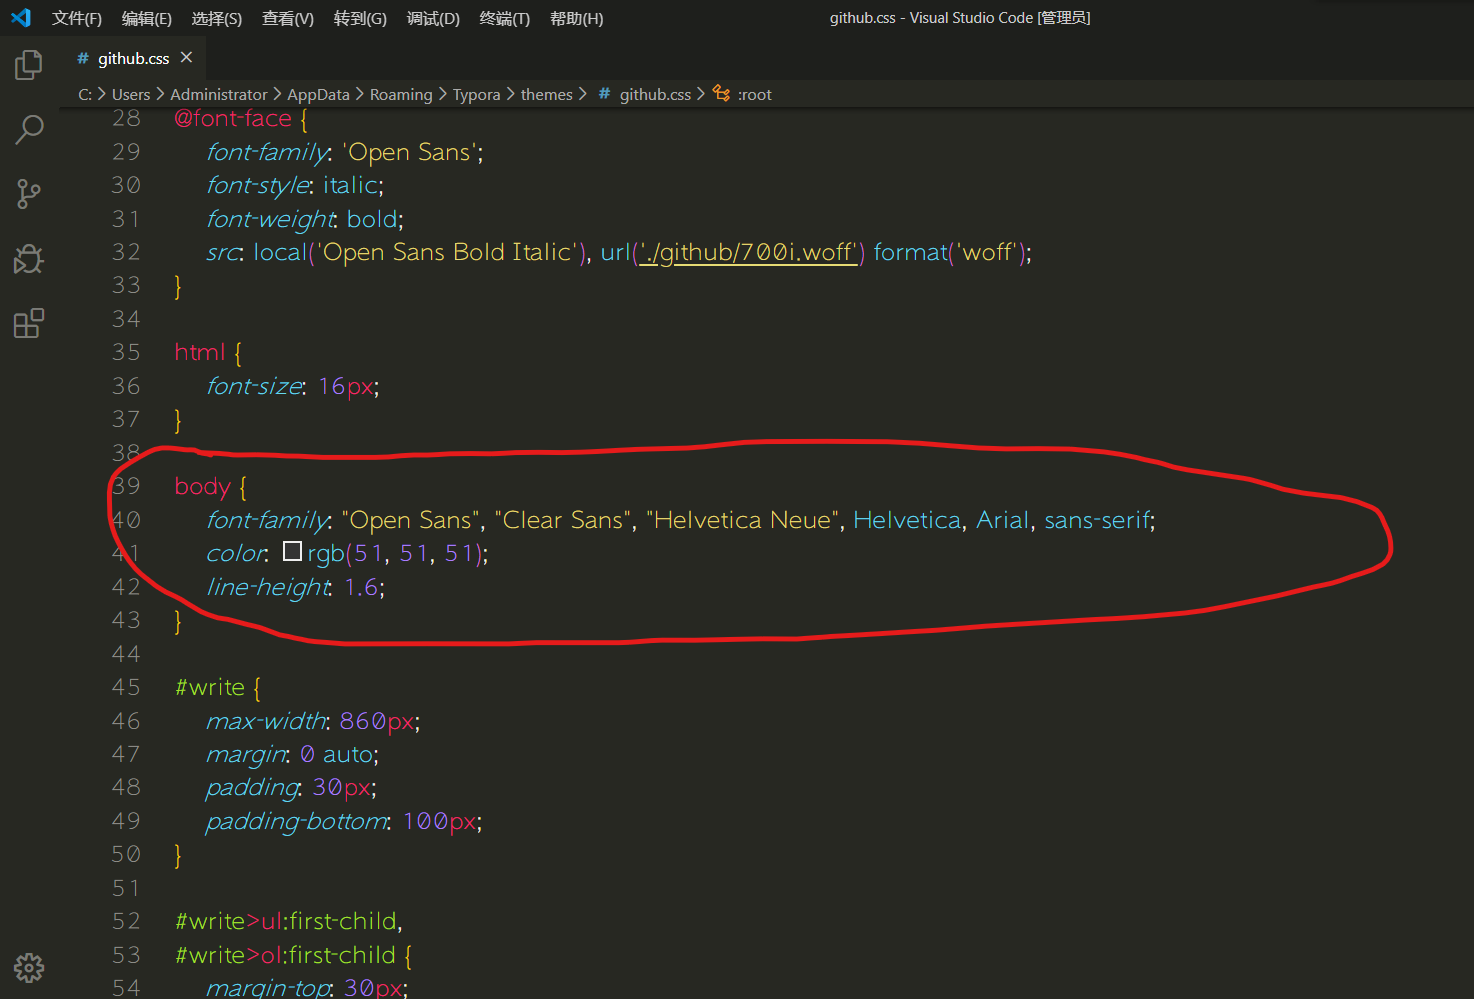Click the line-height property name

coord(267,587)
